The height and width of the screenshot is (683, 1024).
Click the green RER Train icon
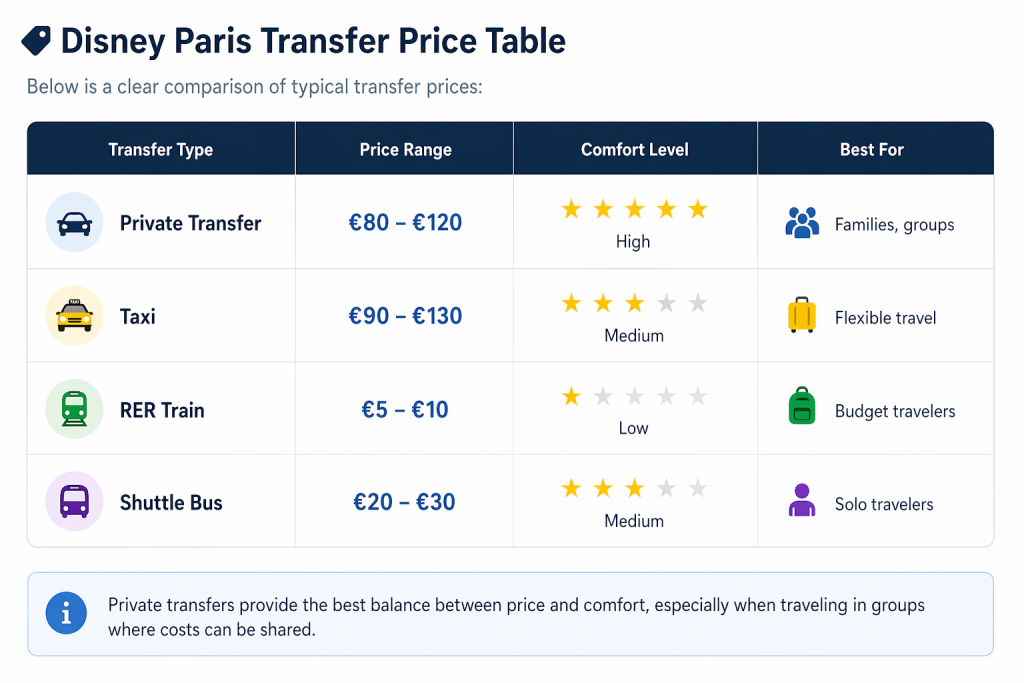coord(75,409)
